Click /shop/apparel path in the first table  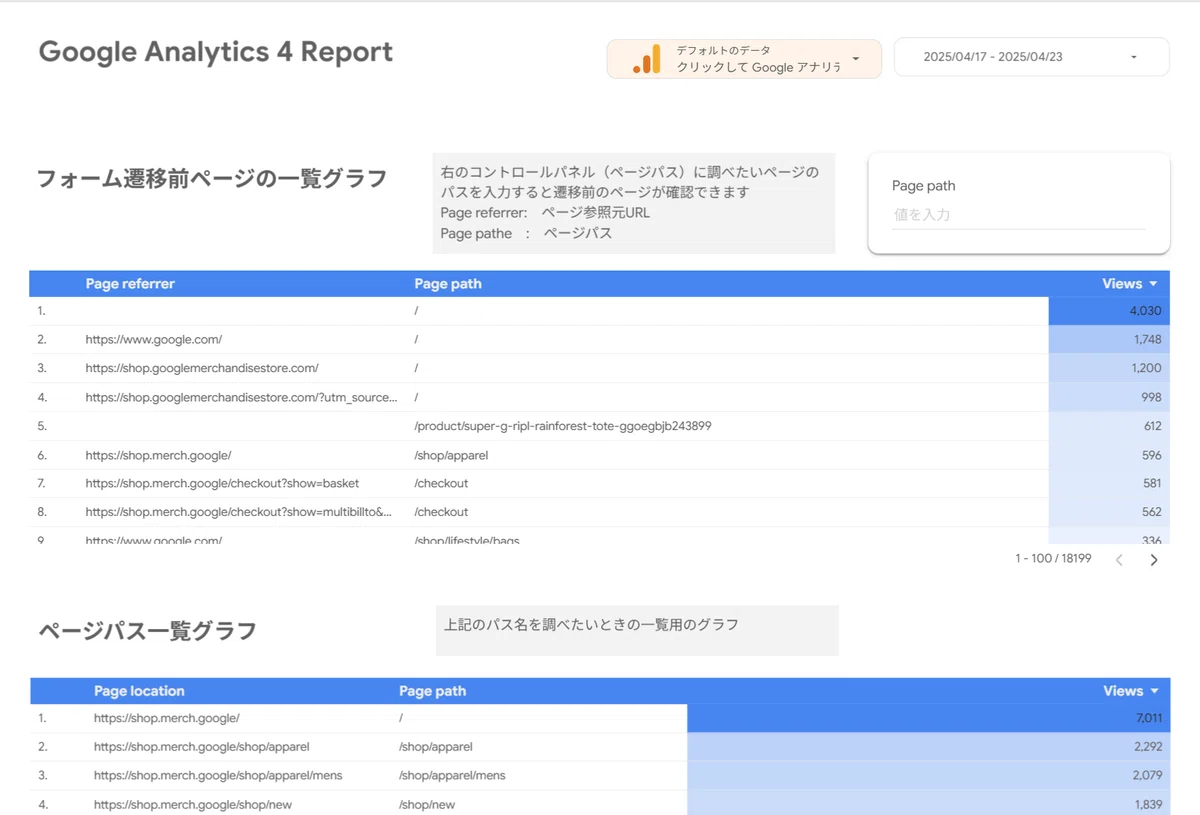pyautogui.click(x=451, y=455)
